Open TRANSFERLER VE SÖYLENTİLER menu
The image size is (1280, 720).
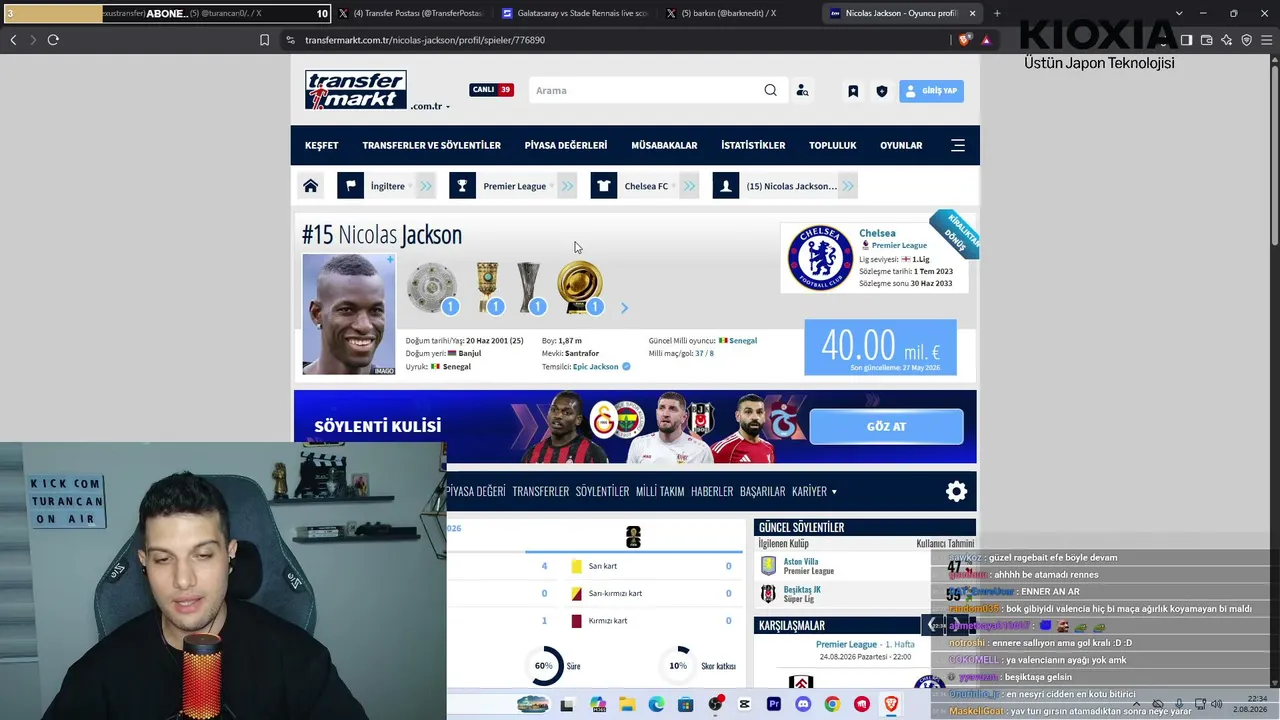(x=431, y=145)
